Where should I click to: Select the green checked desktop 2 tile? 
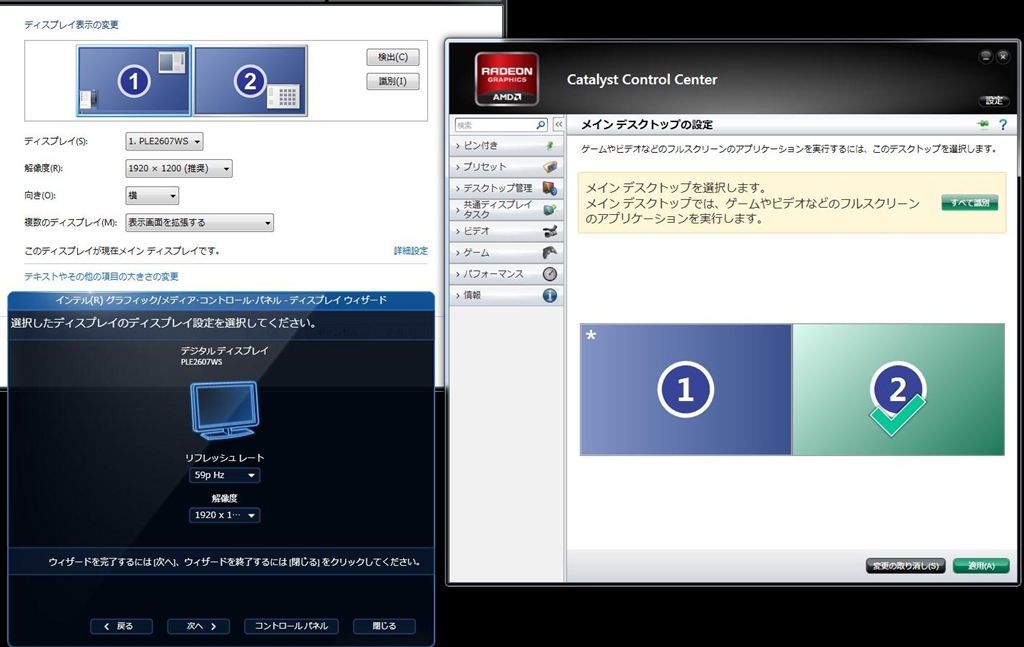pyautogui.click(x=898, y=389)
